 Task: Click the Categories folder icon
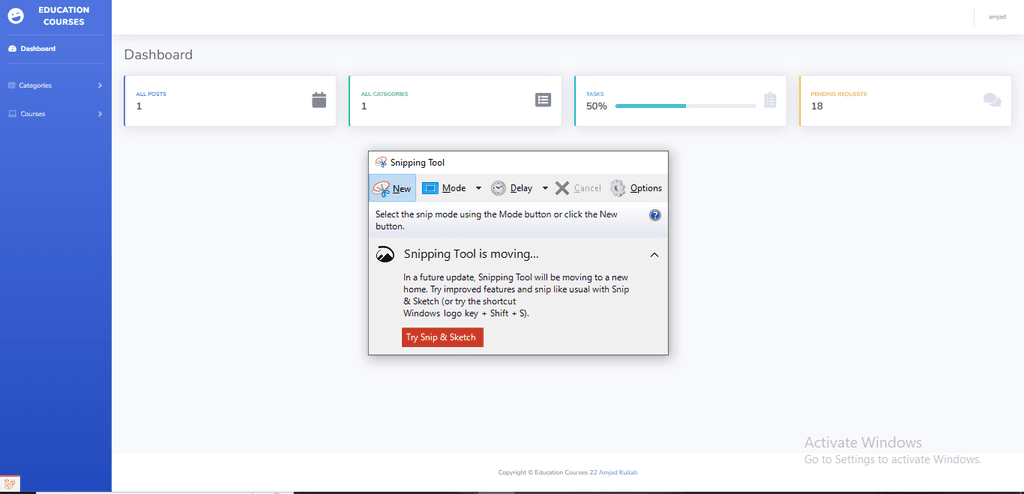point(12,86)
